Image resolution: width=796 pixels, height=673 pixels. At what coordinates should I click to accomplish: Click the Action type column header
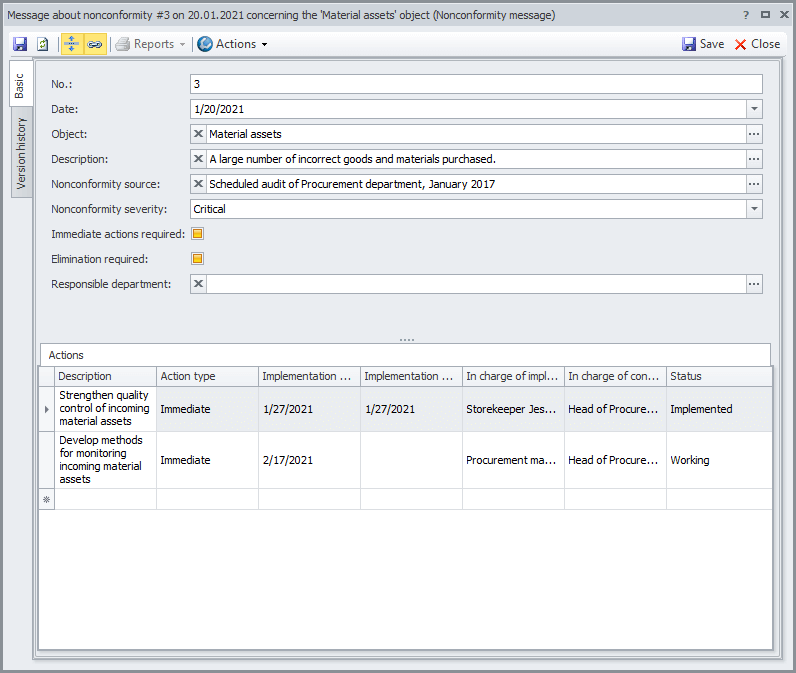(x=207, y=376)
